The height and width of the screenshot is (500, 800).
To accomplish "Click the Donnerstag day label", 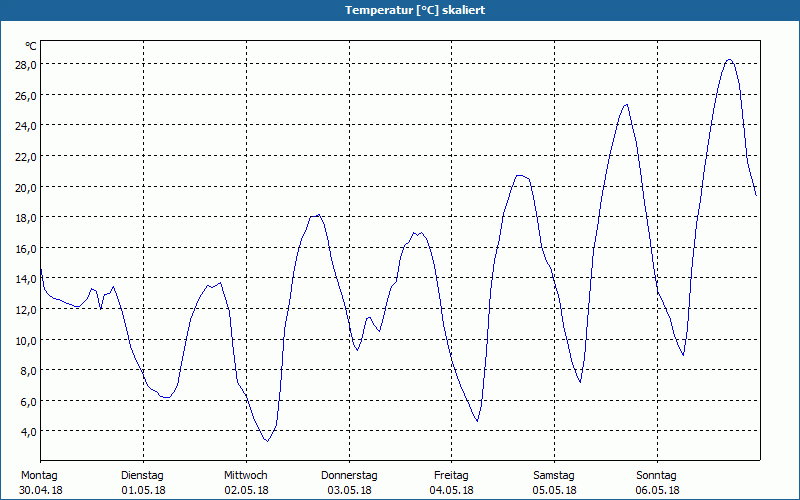I will tap(349, 476).
